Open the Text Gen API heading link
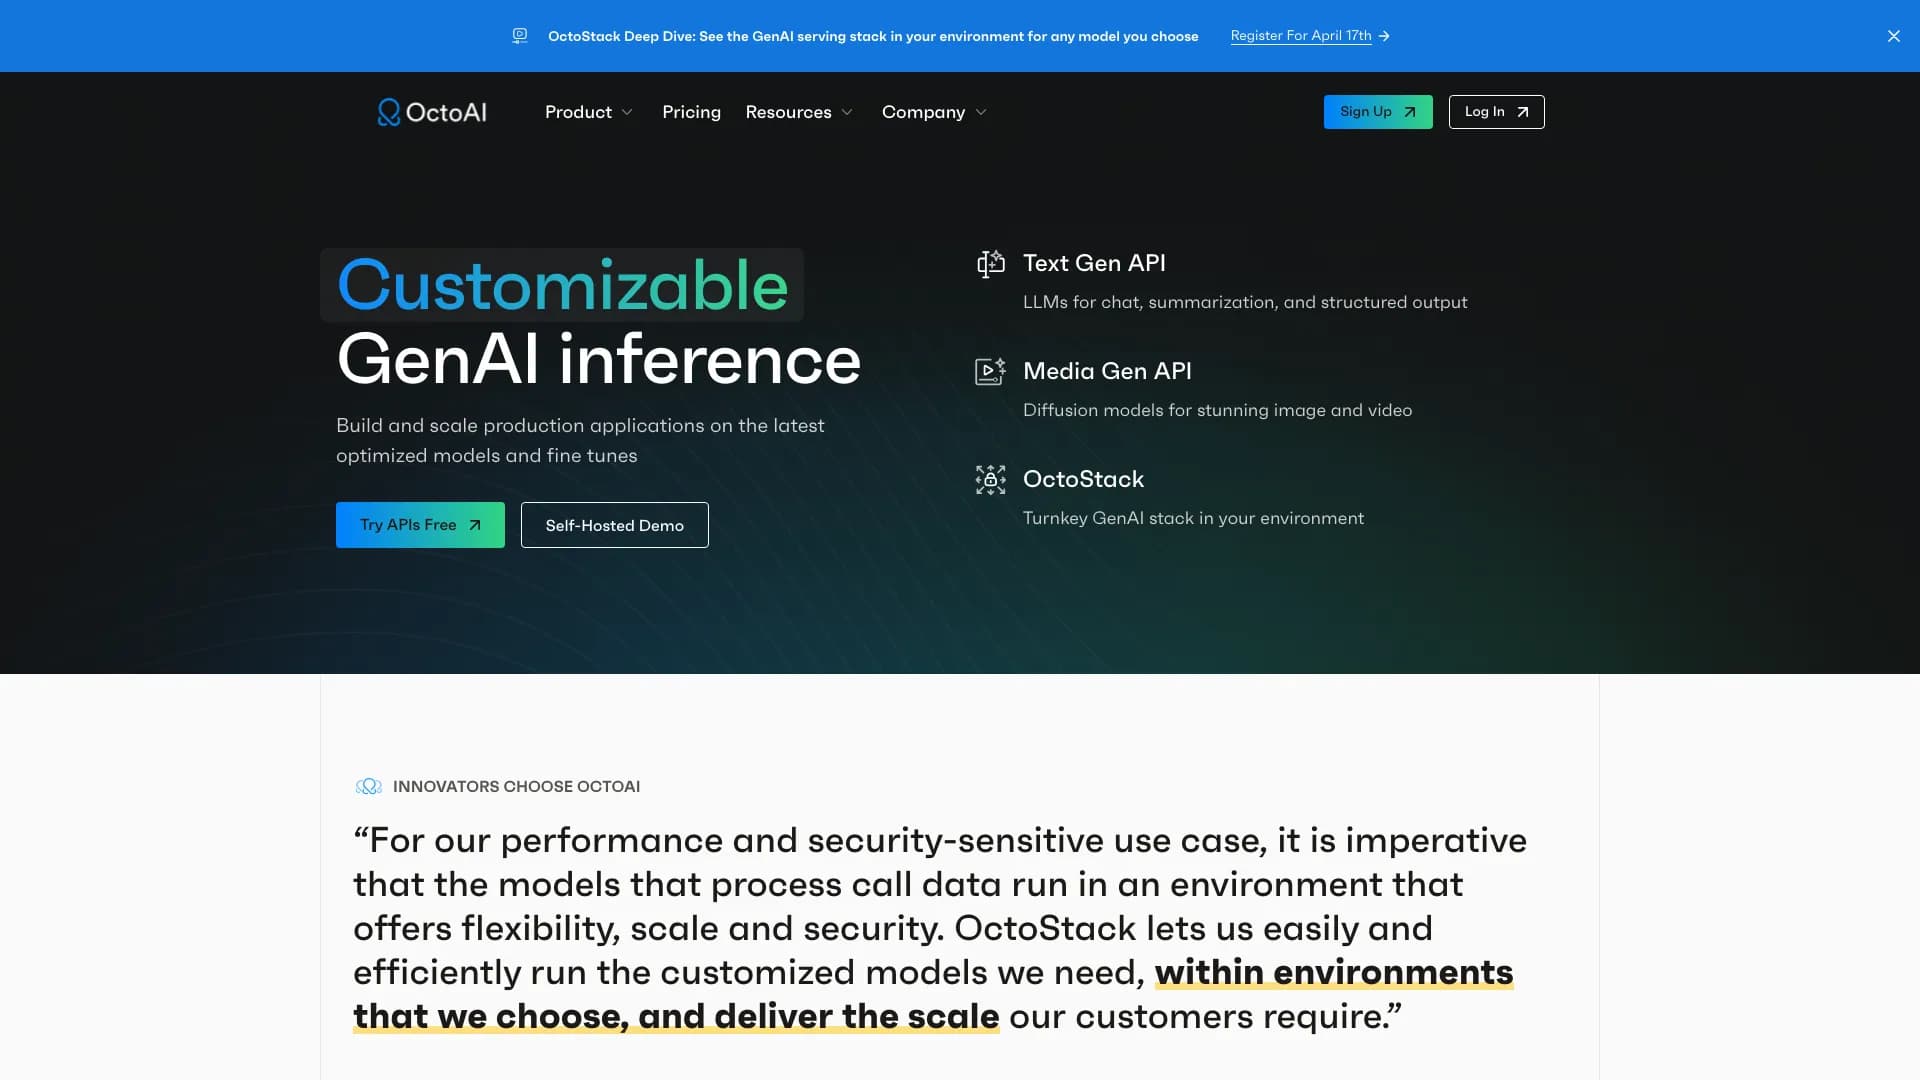The height and width of the screenshot is (1080, 1920). coord(1094,263)
